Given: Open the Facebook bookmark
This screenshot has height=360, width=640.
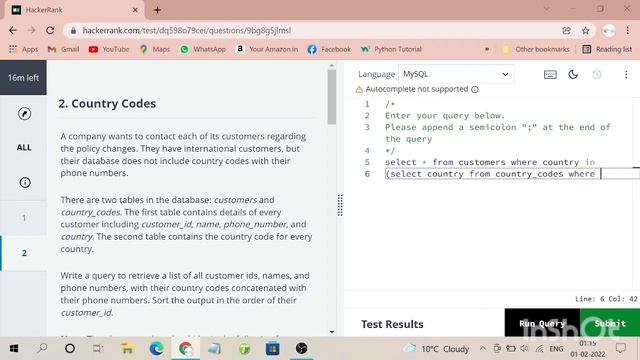Looking at the screenshot, I should point(329,49).
